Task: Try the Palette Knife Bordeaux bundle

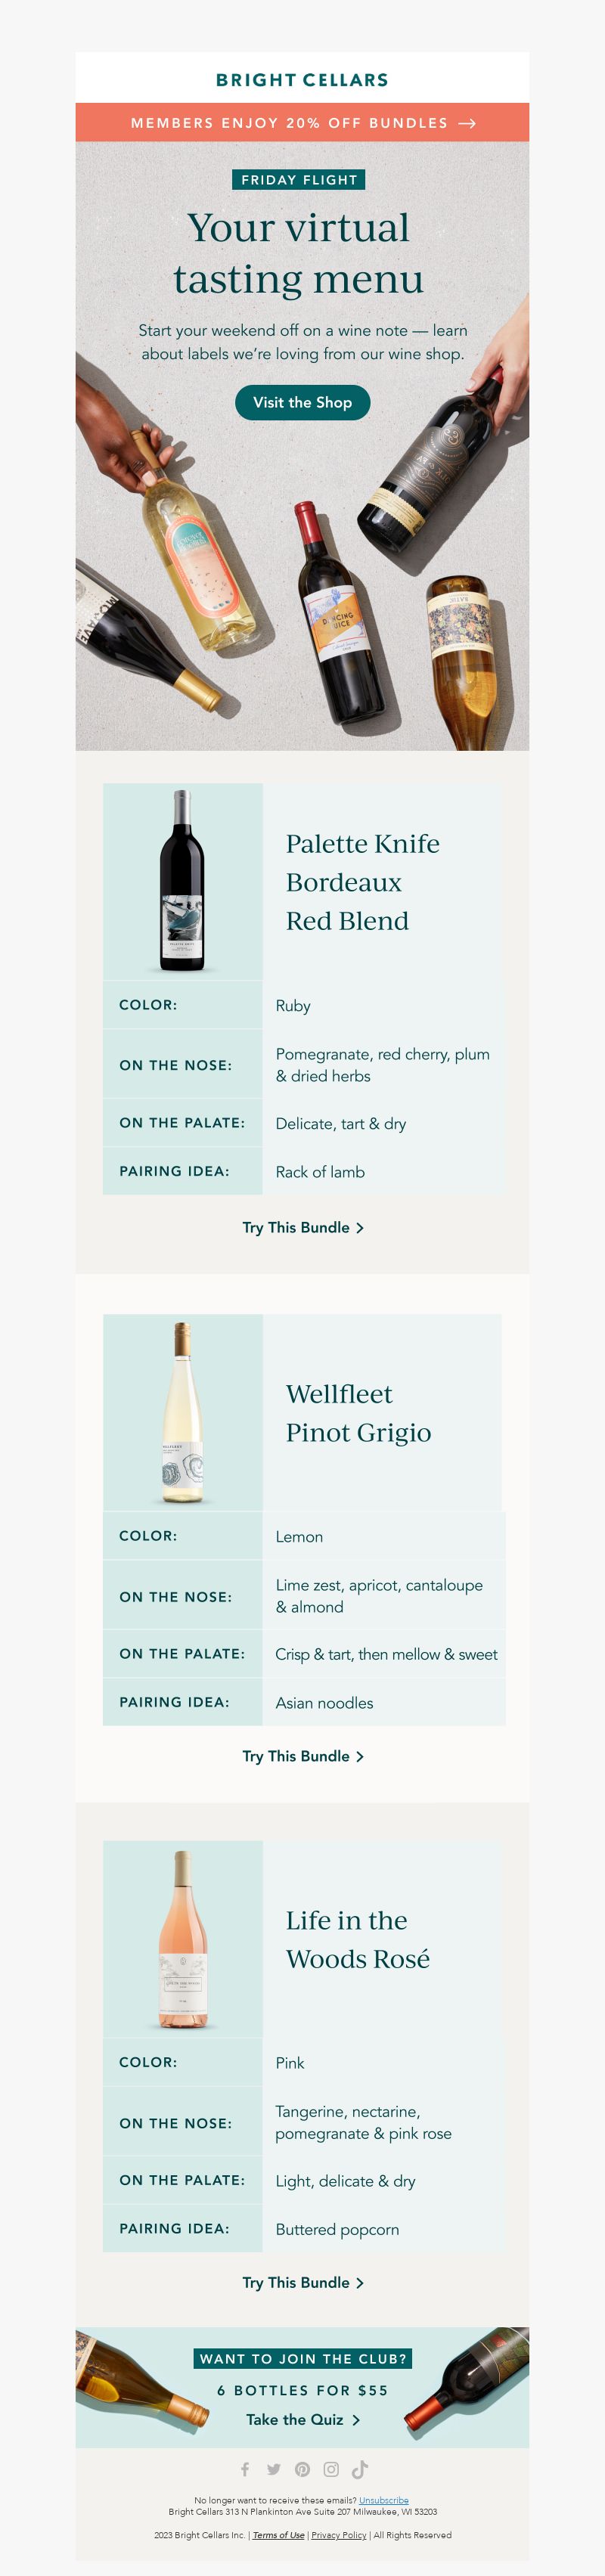Action: tap(302, 1227)
